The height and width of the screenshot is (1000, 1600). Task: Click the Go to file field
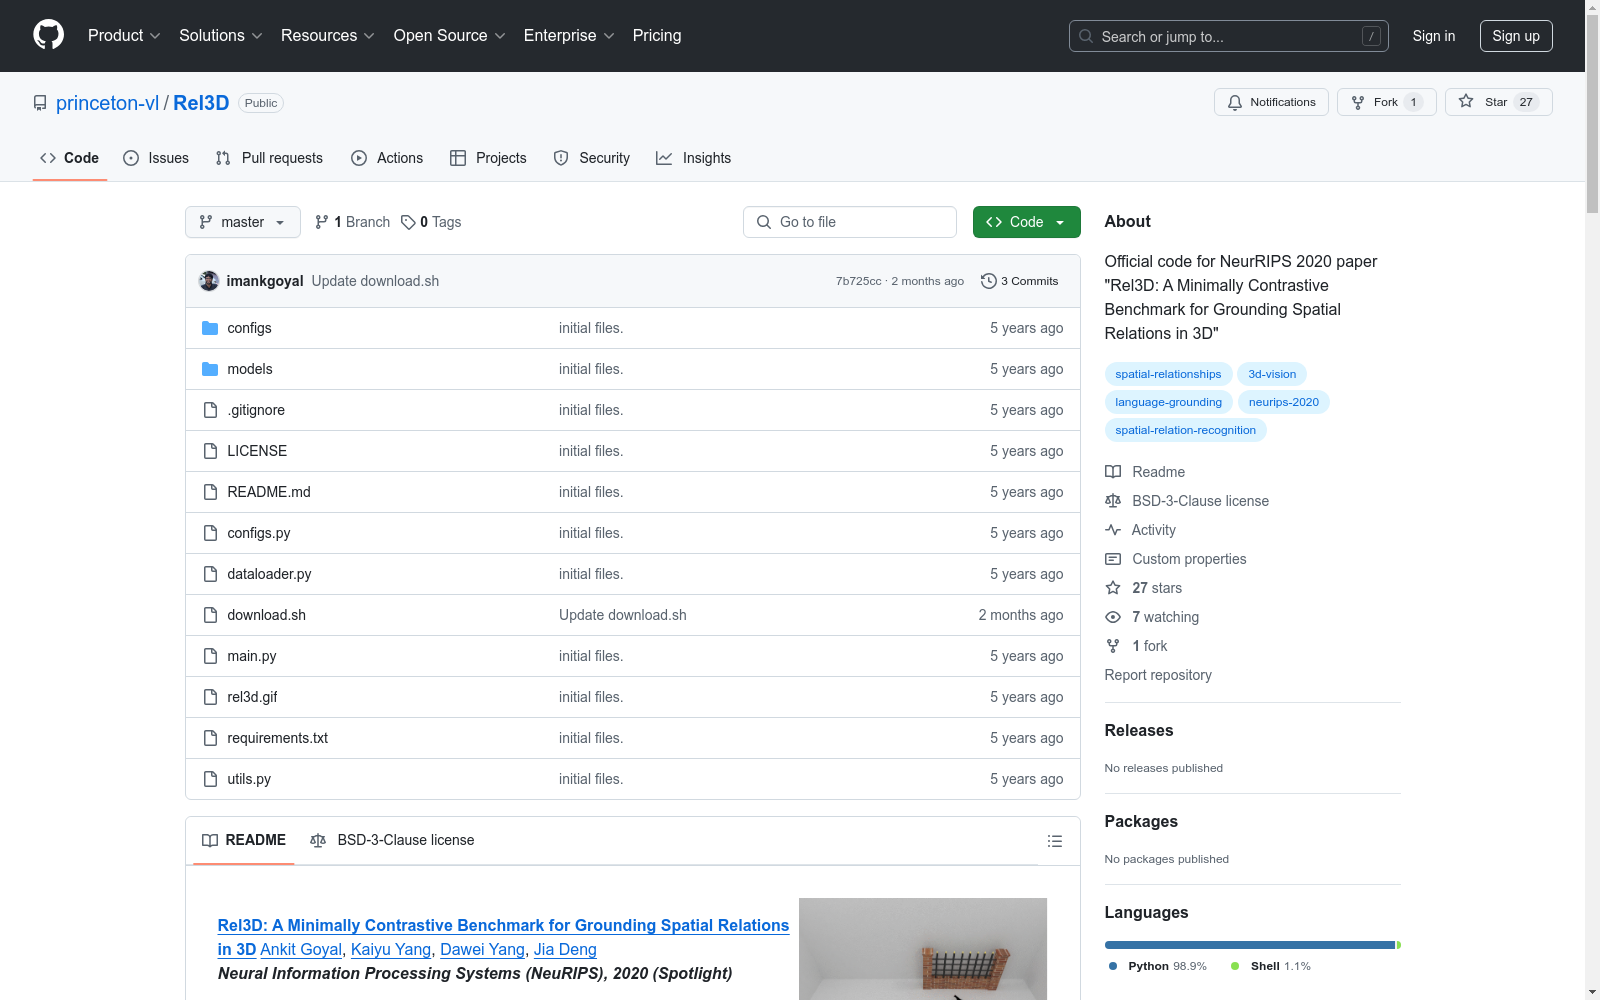[x=850, y=222]
